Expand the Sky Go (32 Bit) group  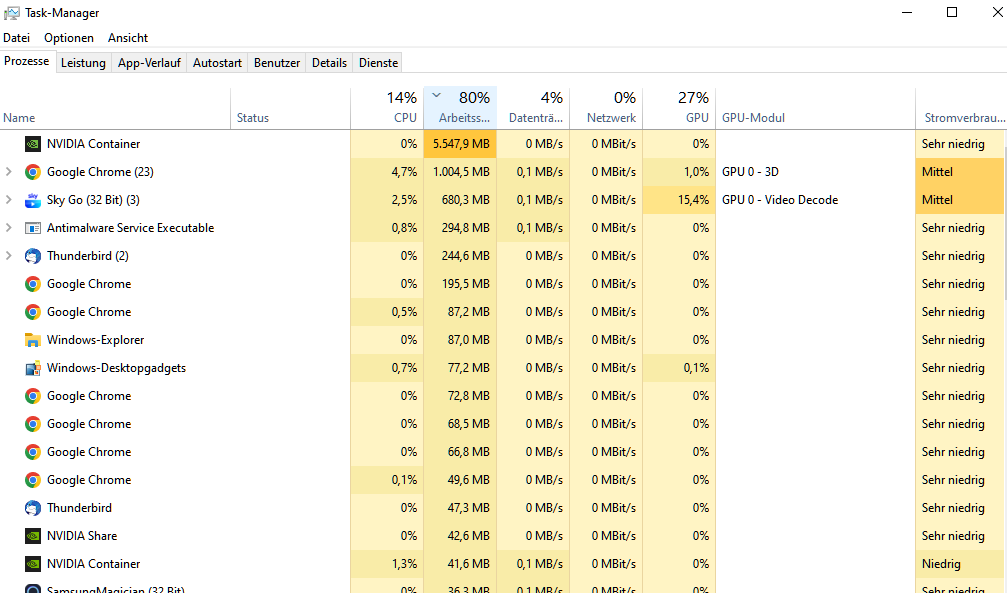(x=9, y=200)
